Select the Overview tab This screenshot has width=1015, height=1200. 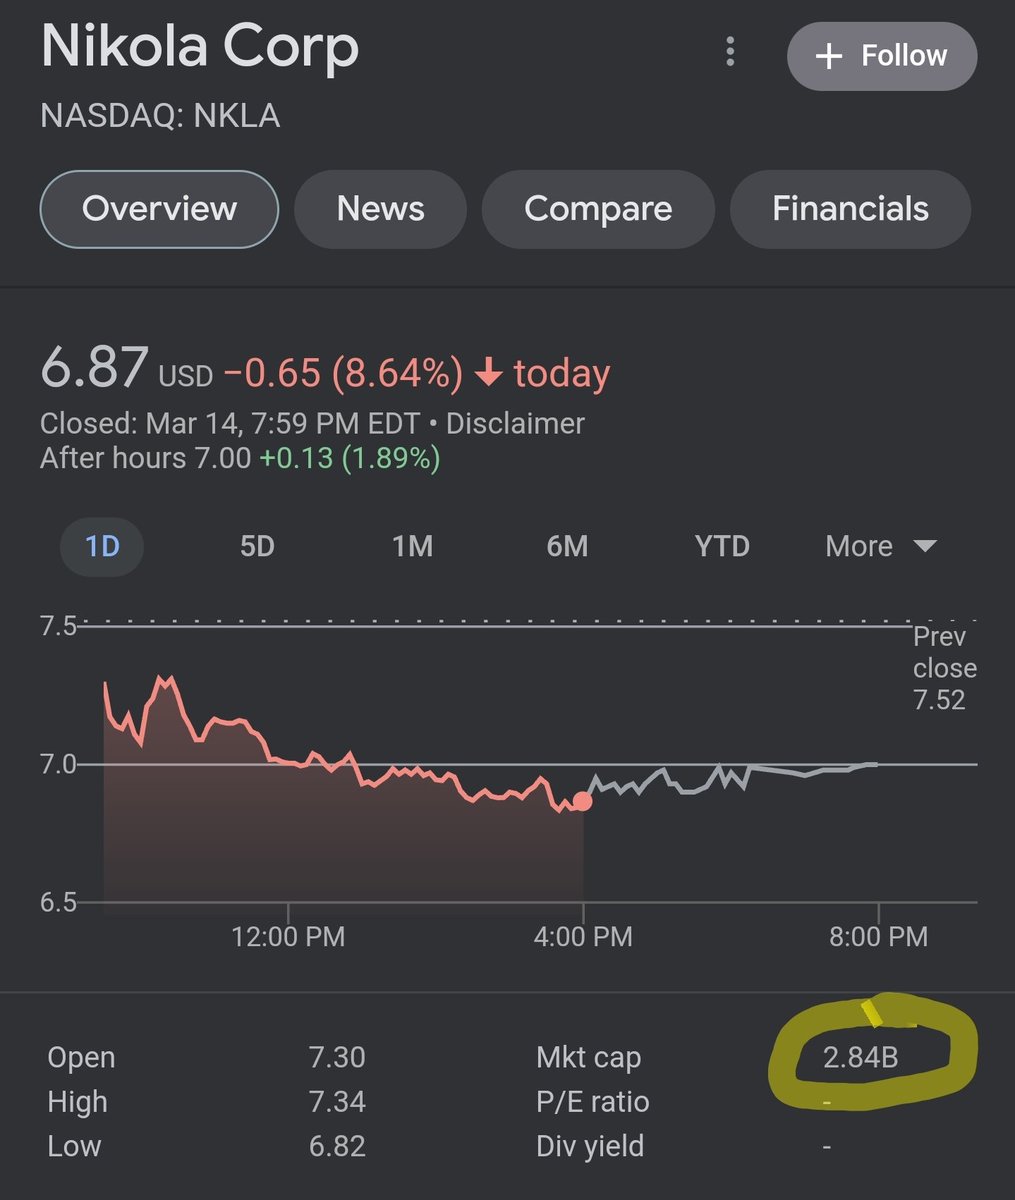click(x=159, y=209)
